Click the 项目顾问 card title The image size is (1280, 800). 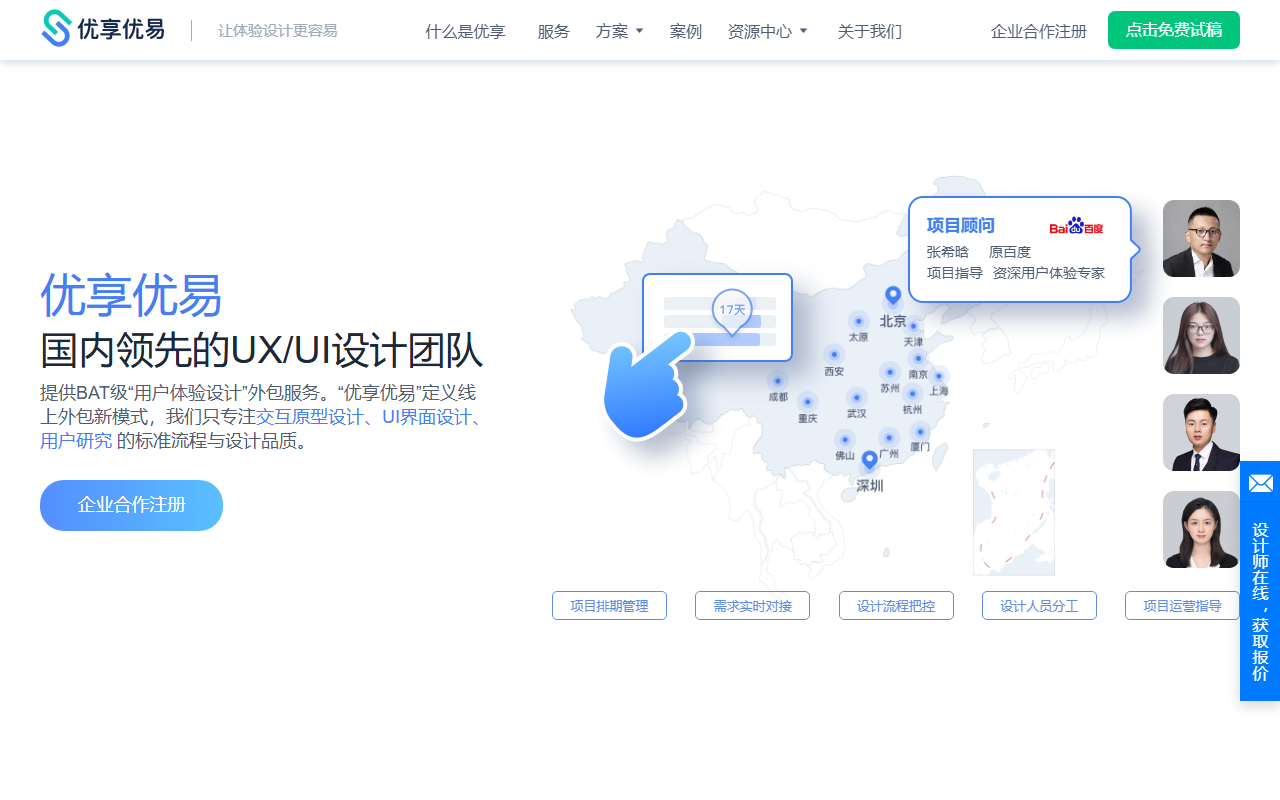(960, 225)
